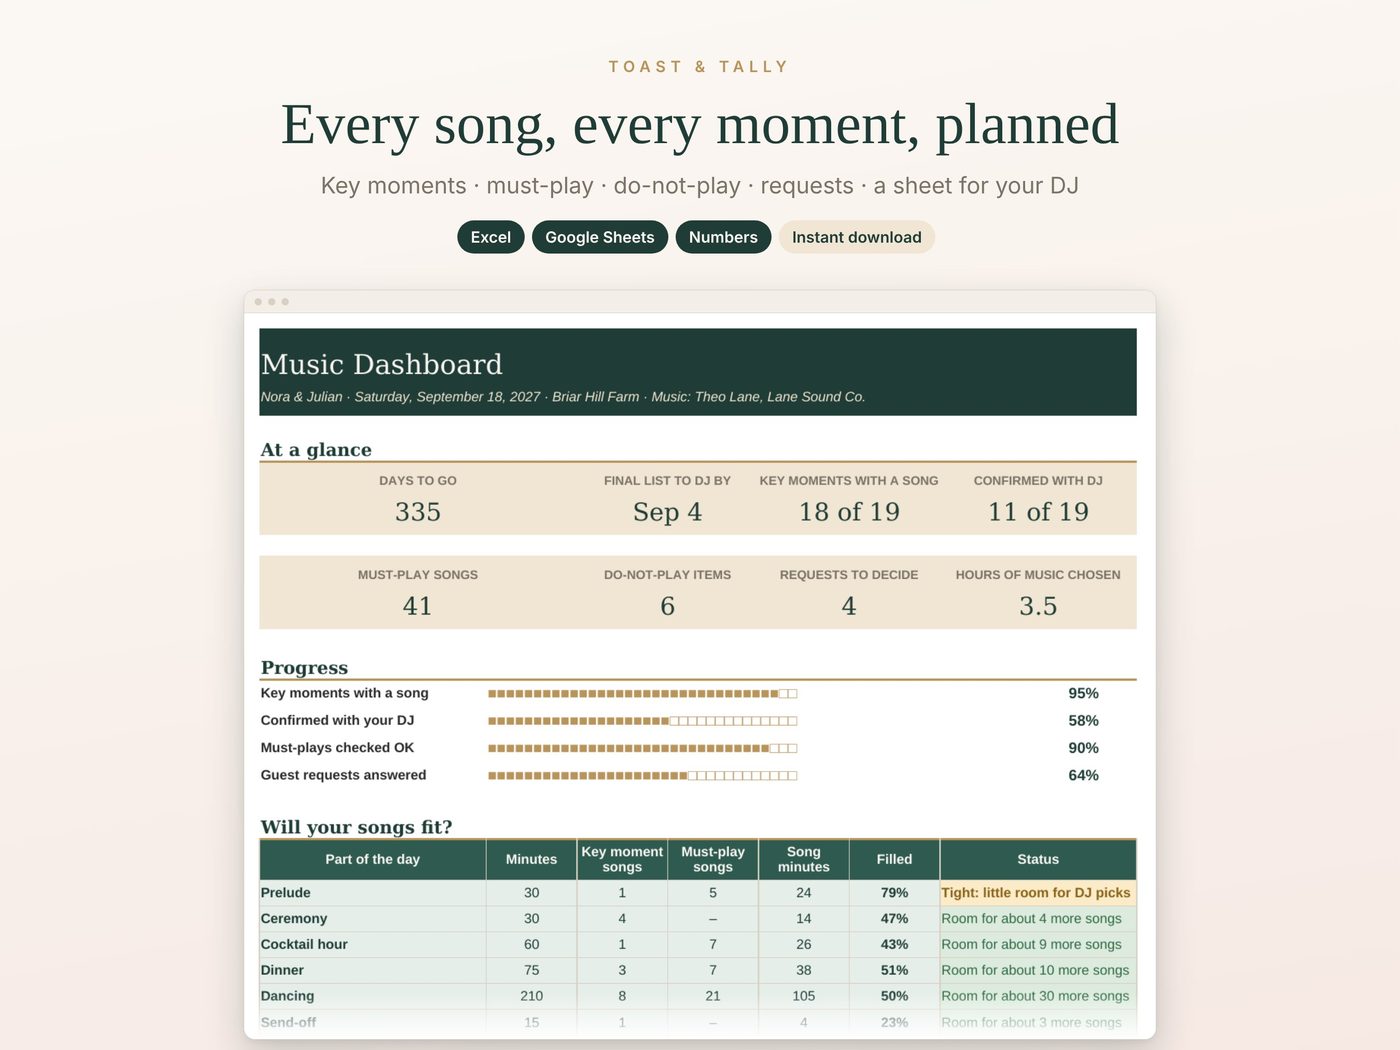Click the Excel format pill
This screenshot has width=1400, height=1050.
click(491, 237)
